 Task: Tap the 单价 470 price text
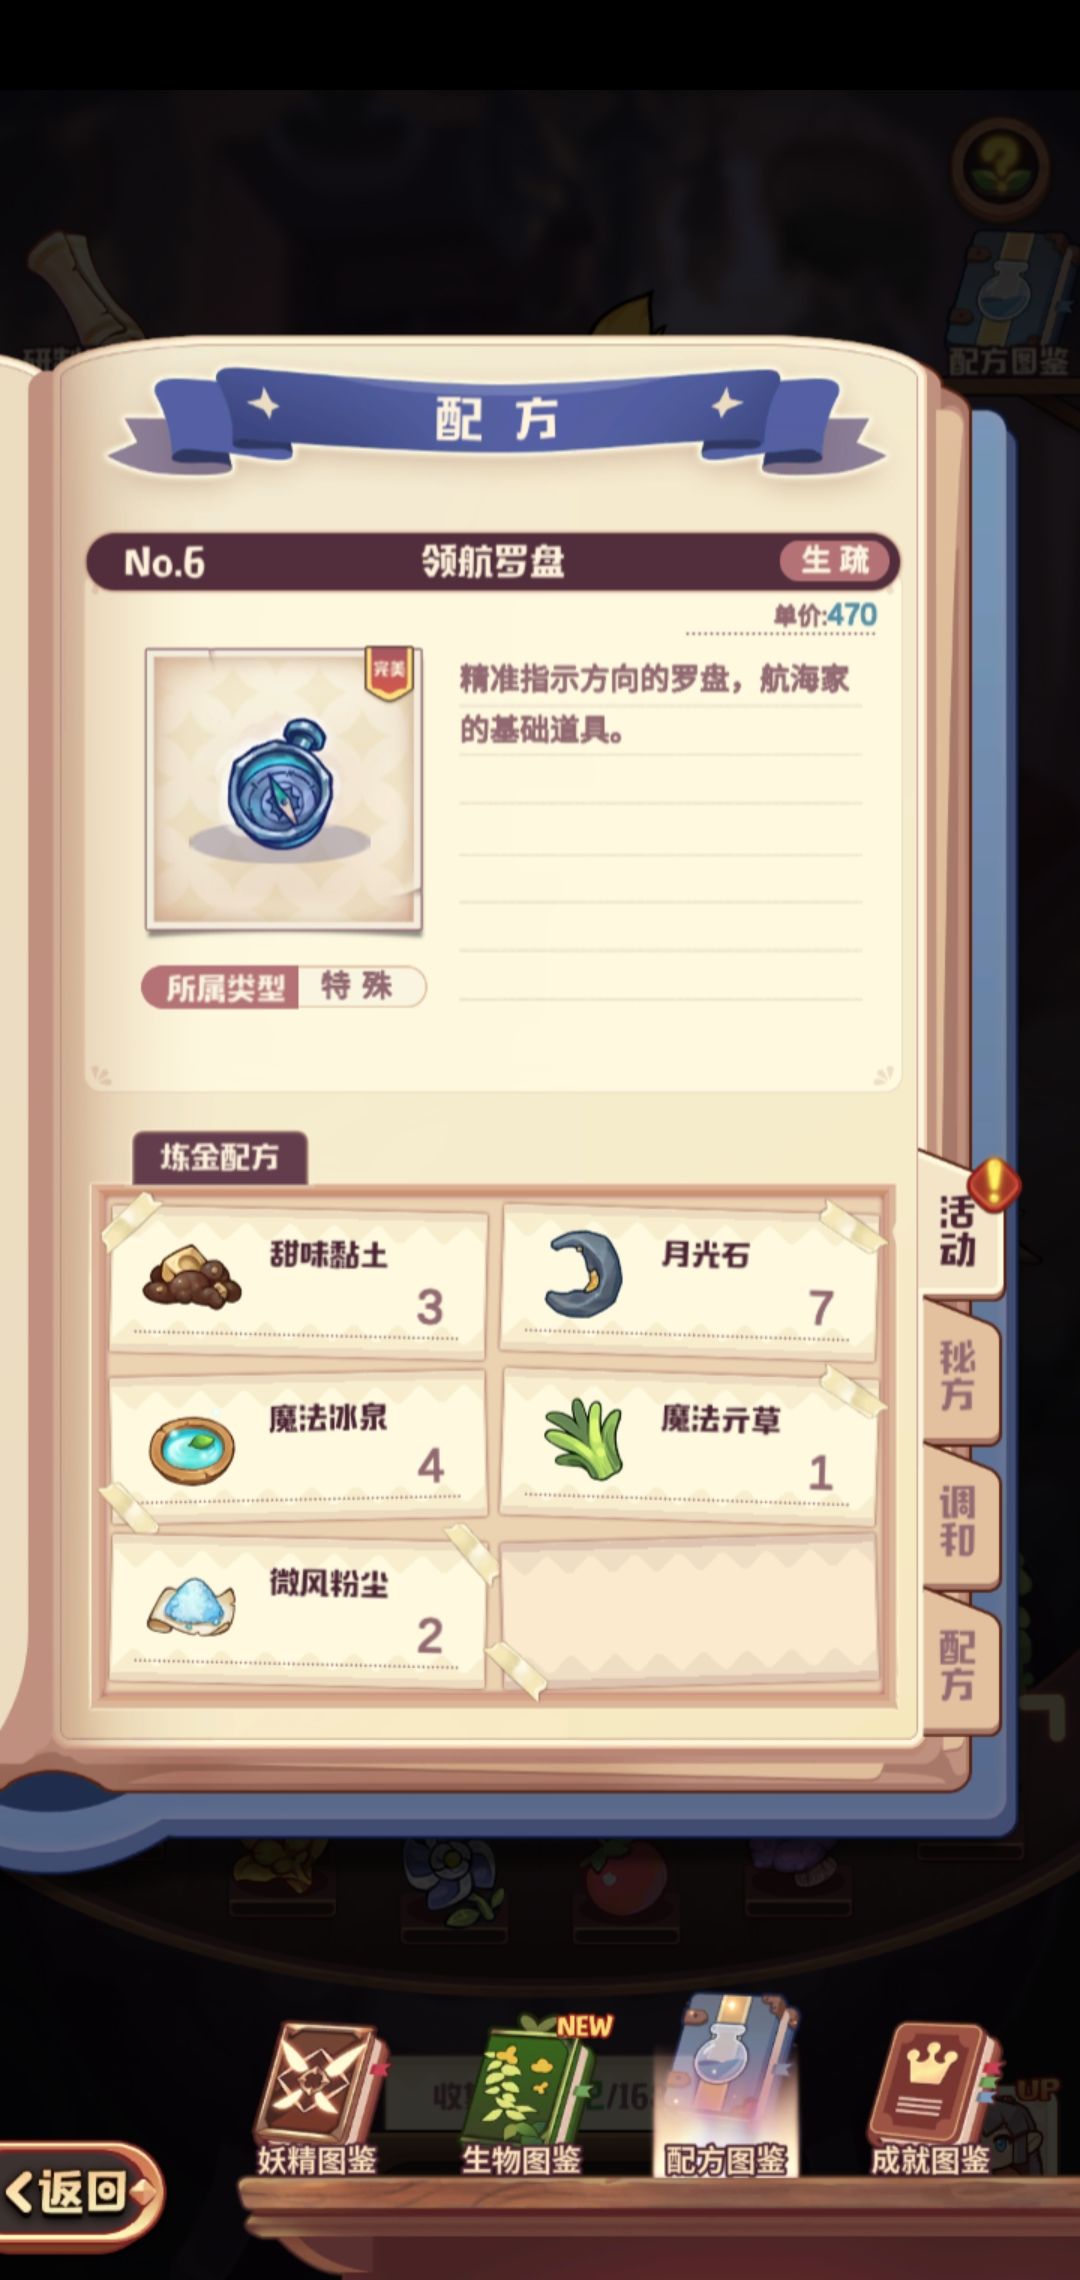coord(825,614)
